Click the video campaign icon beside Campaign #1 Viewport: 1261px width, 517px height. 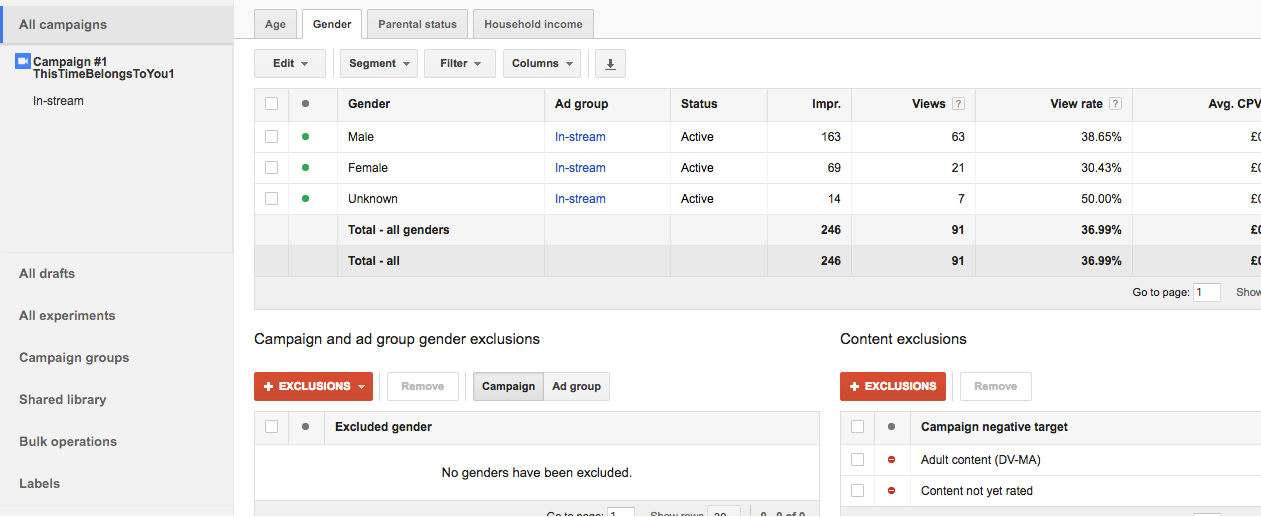[23, 62]
